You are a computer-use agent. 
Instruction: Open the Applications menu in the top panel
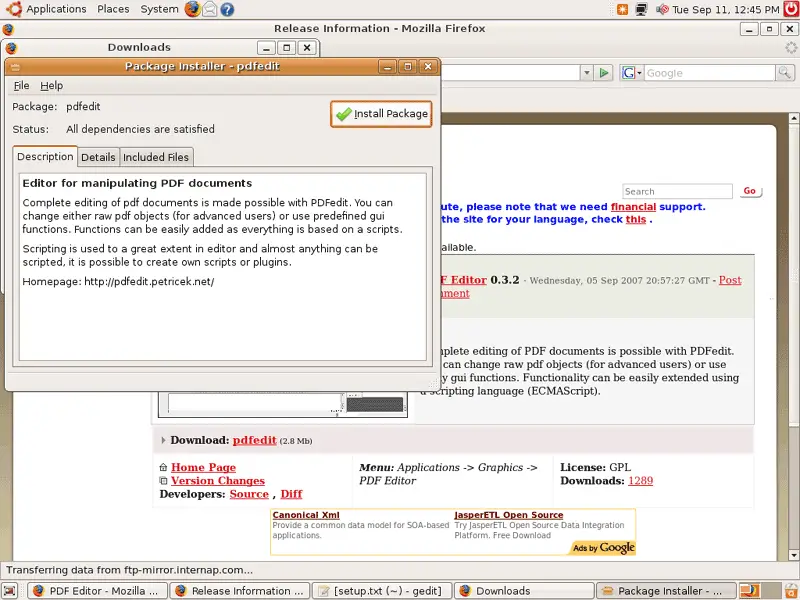(x=56, y=9)
